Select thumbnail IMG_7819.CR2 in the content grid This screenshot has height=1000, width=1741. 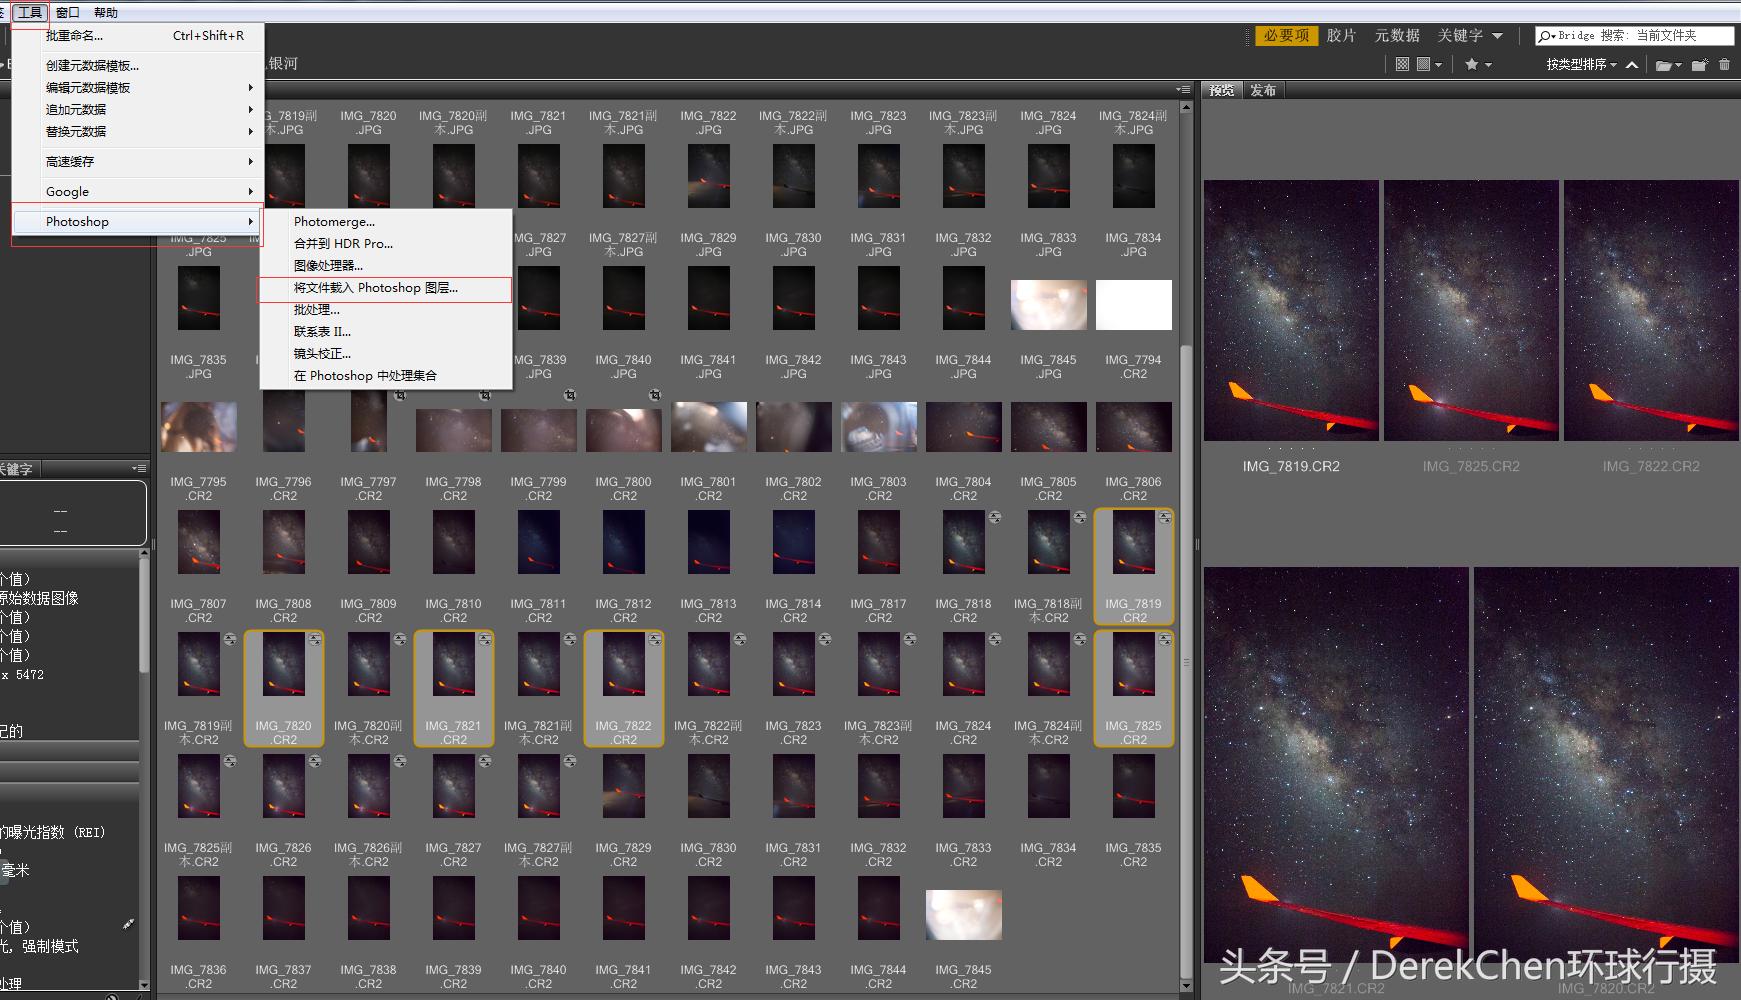coord(1133,567)
